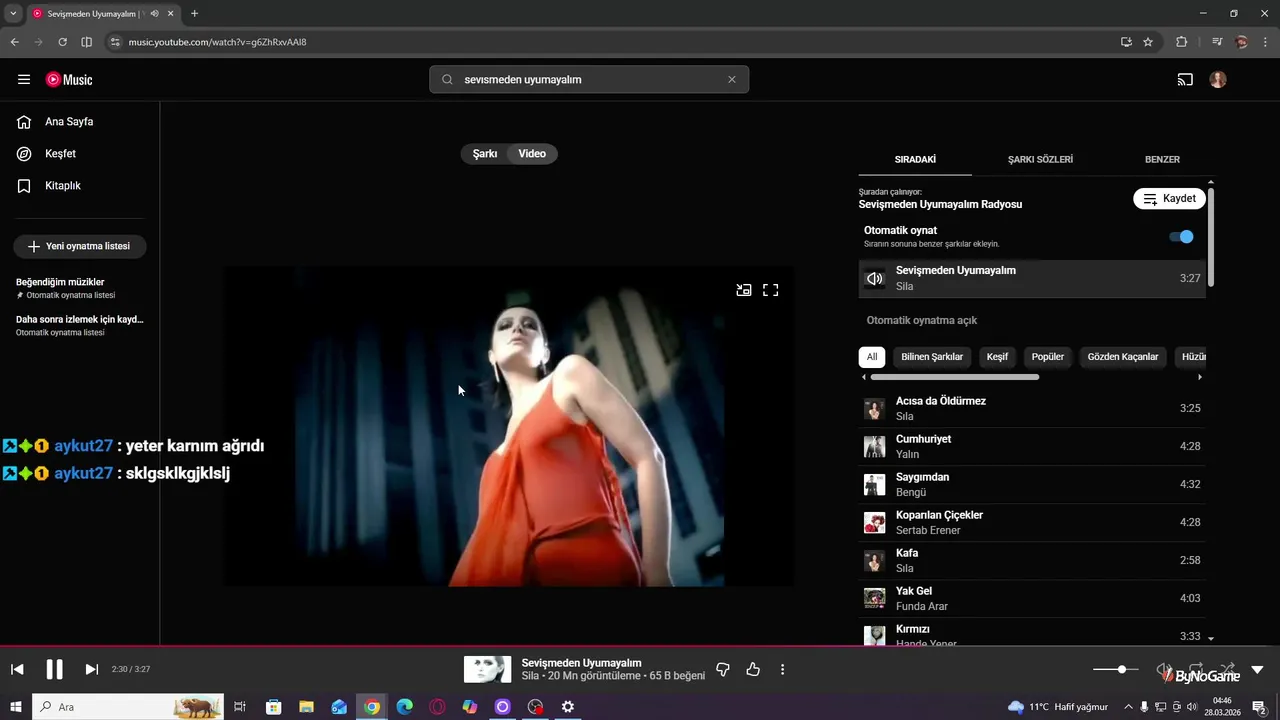Click the Saygımdan album thumbnail
This screenshot has width=1280, height=720.
click(x=875, y=485)
